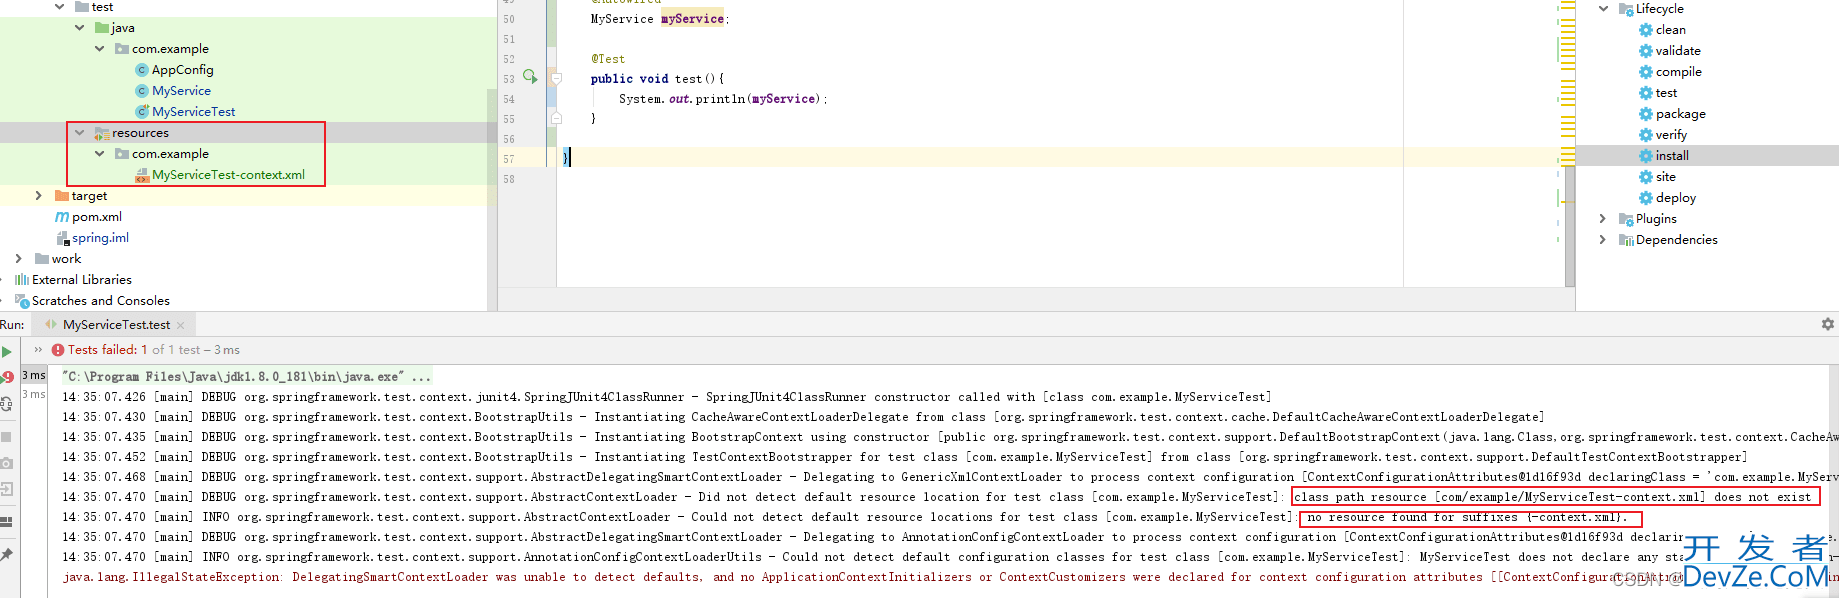Click the restore layout icon in the Run toolbar
Image resolution: width=1839 pixels, height=598 pixels.
pos(6,522)
